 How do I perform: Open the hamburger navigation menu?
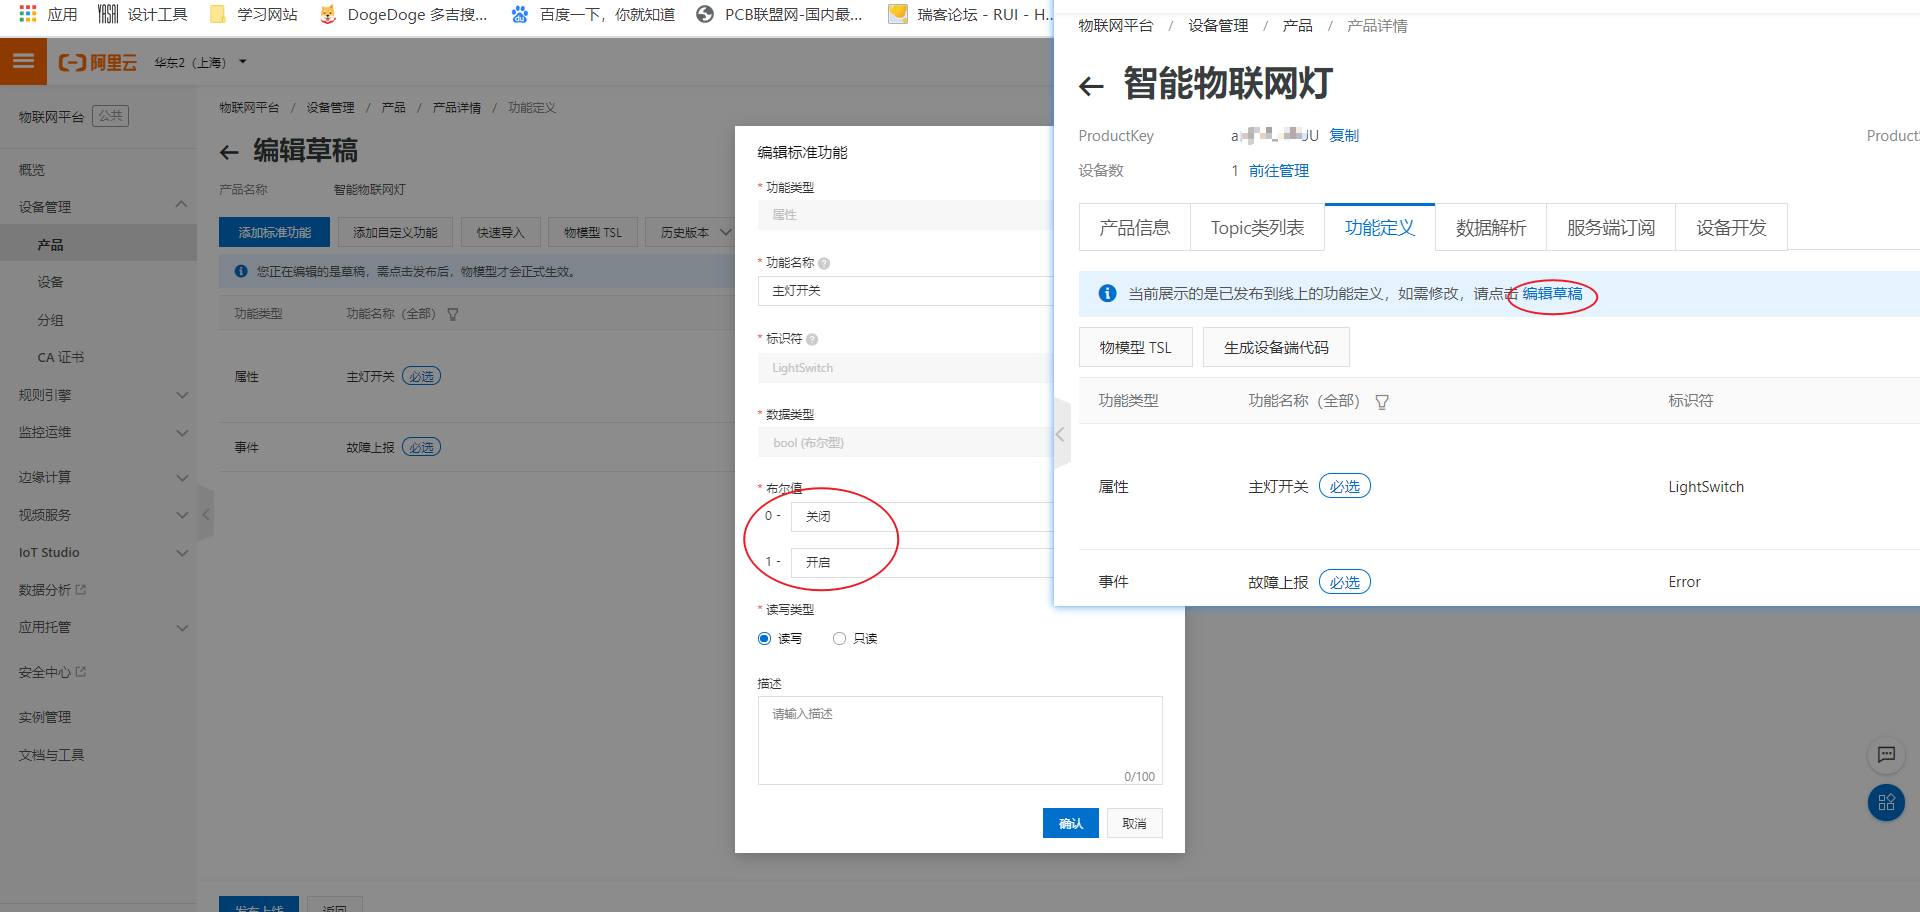tap(23, 61)
